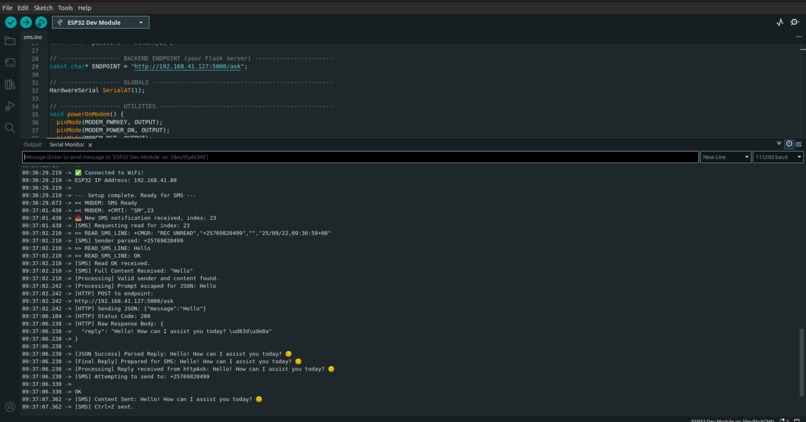
Task: Select the Serial Monitor tab
Action: 67,144
